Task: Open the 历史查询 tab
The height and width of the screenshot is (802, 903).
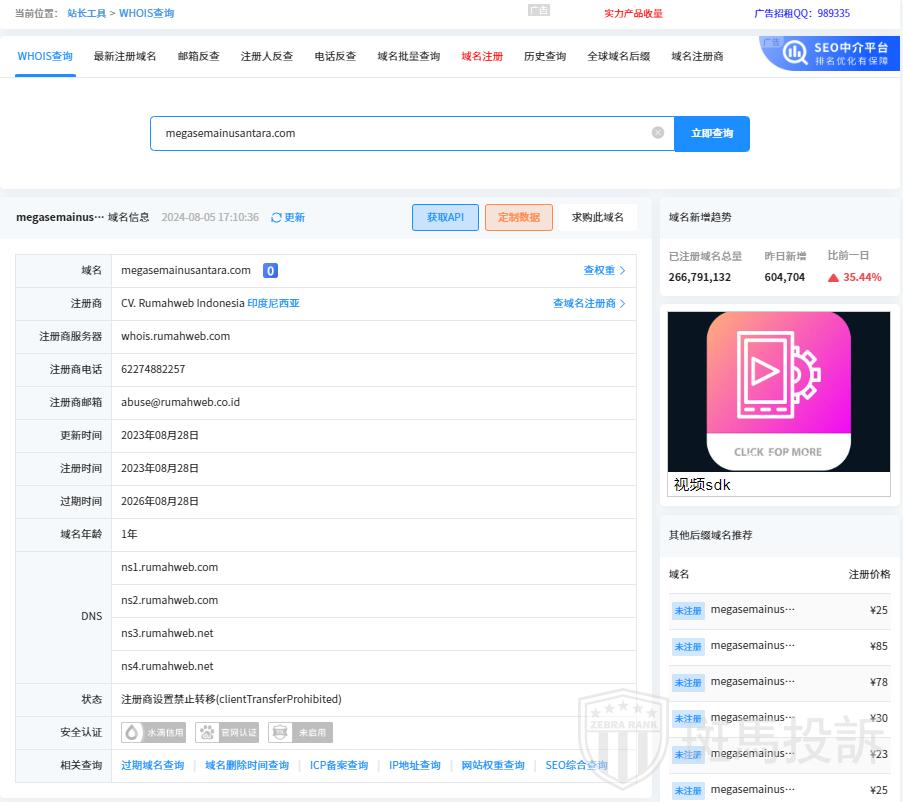Action: [x=545, y=56]
